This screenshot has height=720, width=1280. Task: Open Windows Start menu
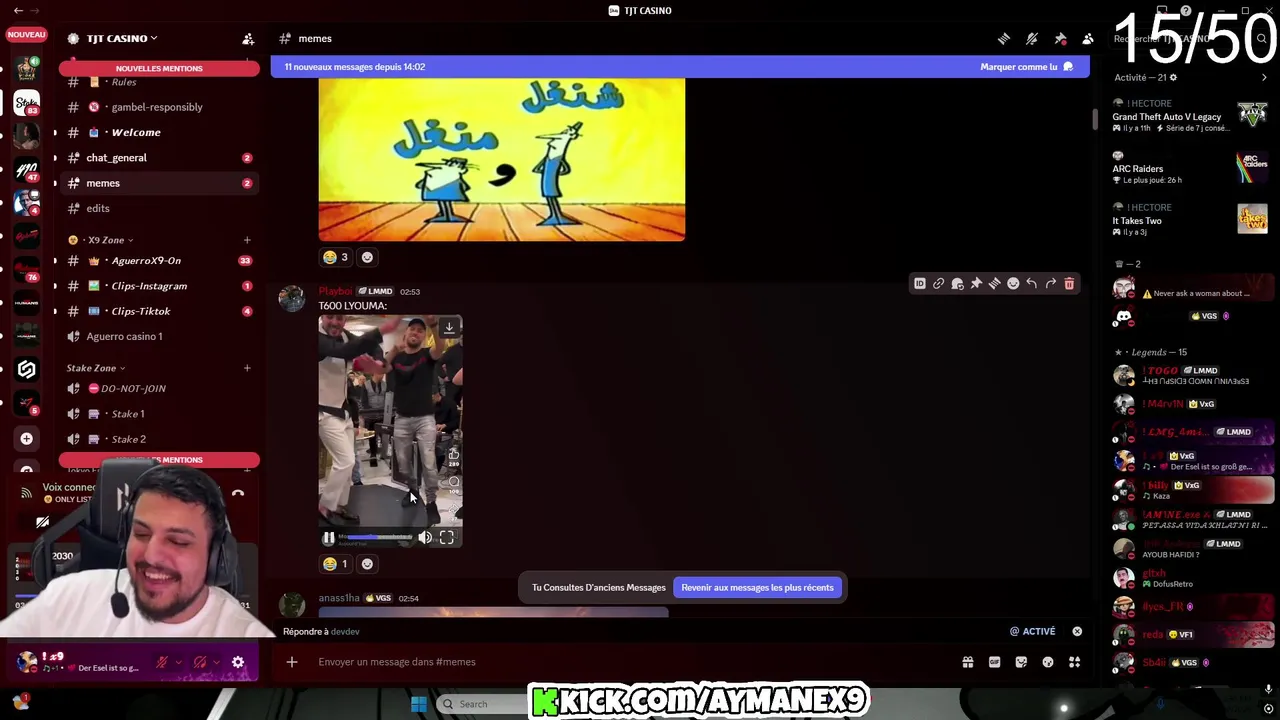click(419, 704)
